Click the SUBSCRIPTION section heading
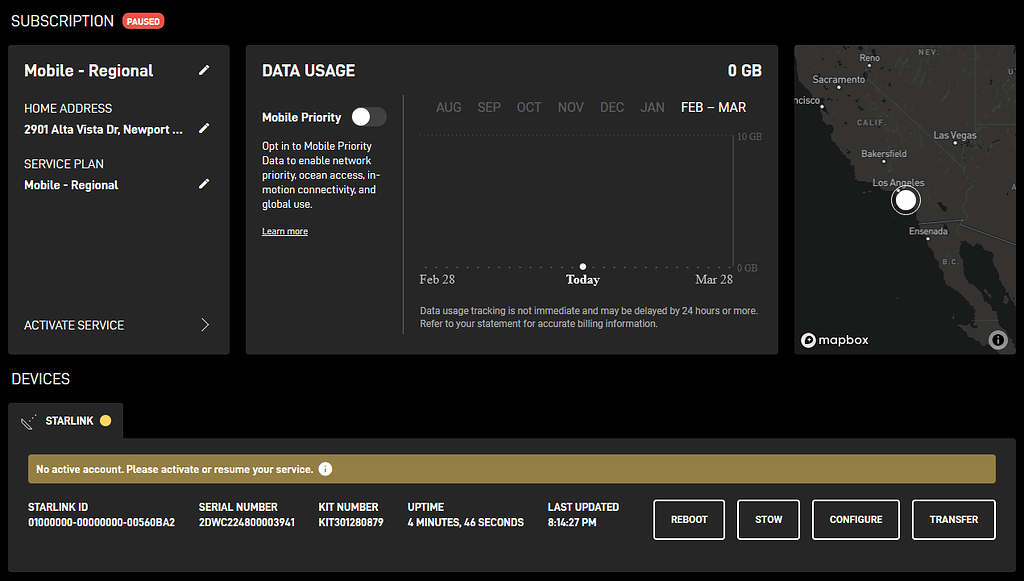 (x=63, y=21)
